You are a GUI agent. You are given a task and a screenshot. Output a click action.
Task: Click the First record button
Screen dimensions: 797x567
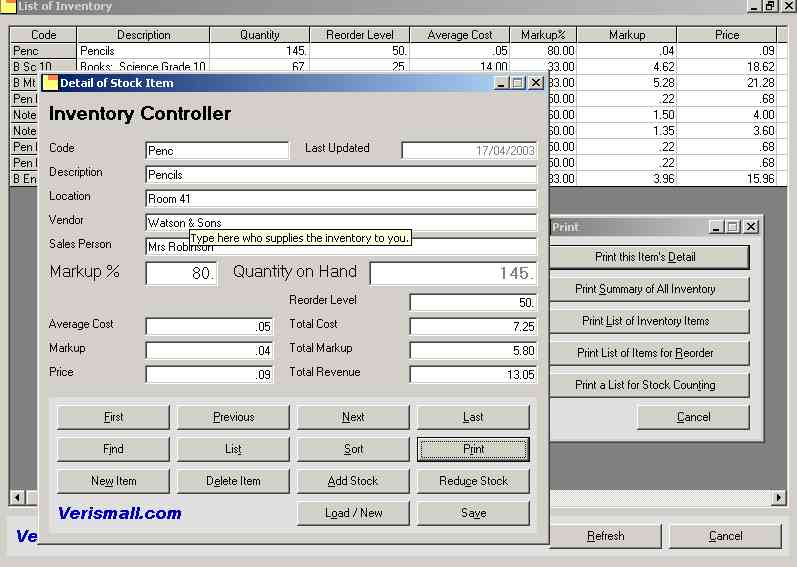[x=113, y=417]
